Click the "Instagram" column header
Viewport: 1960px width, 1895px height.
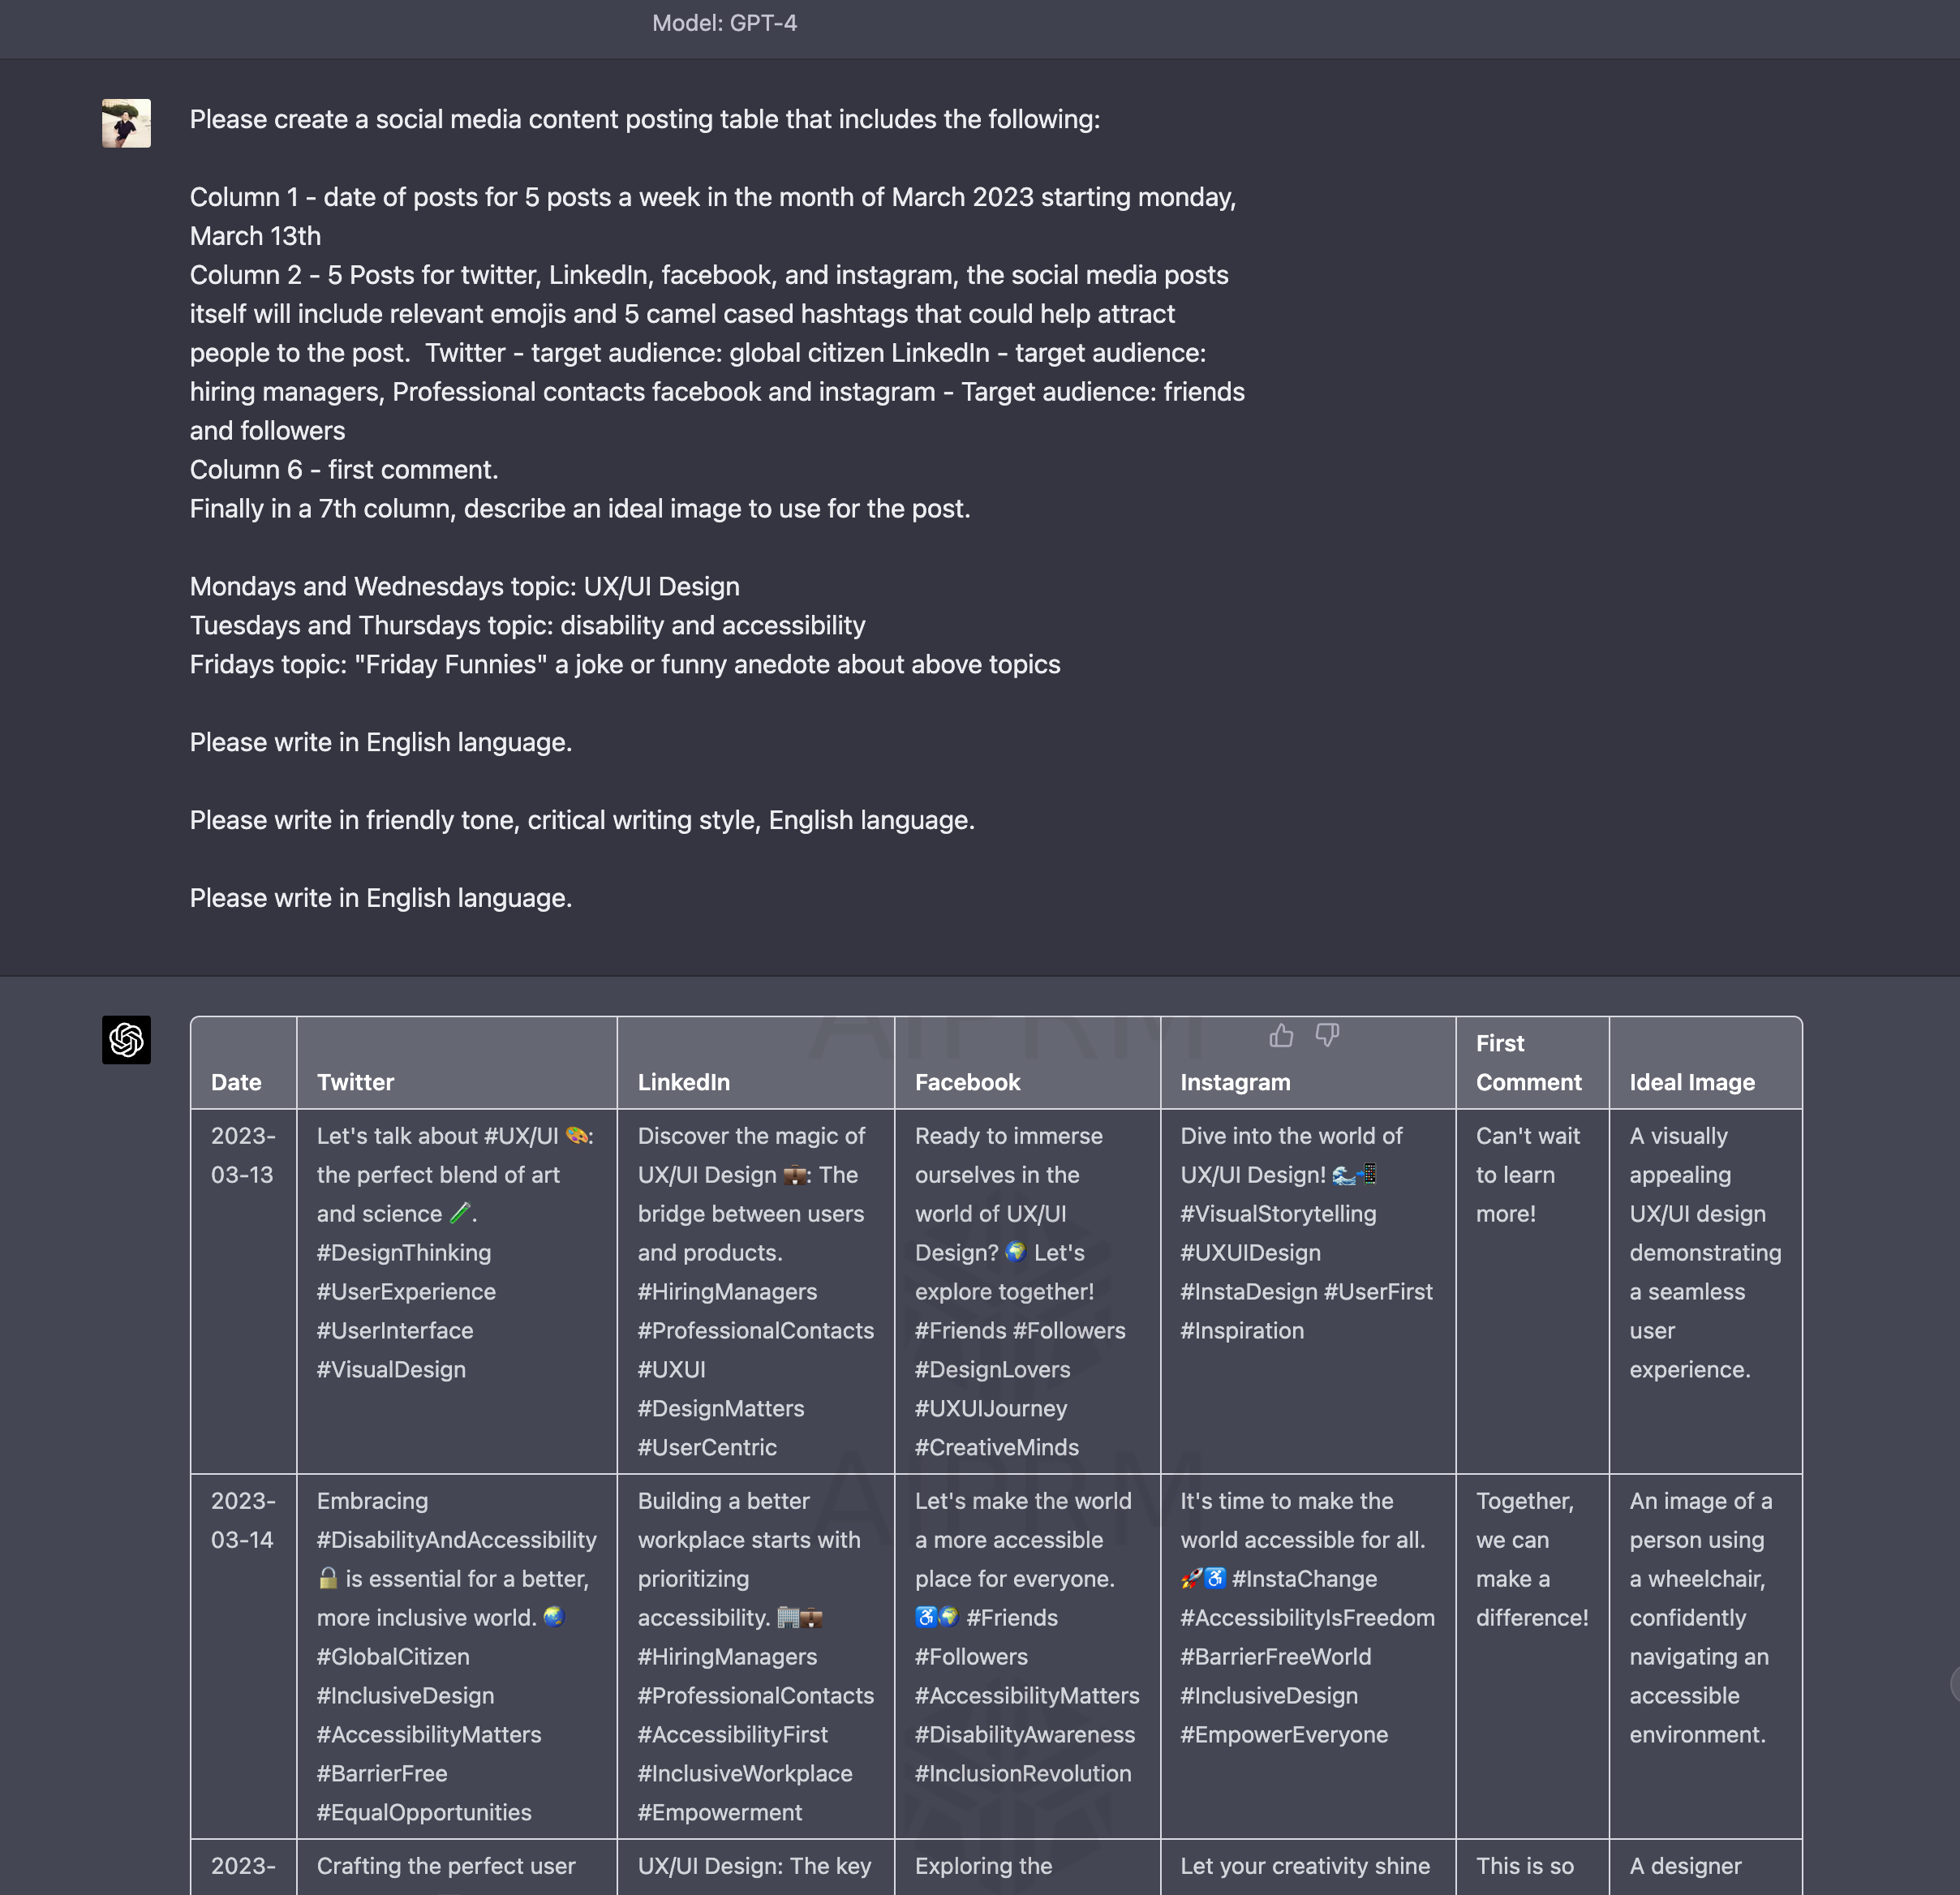click(1235, 1082)
